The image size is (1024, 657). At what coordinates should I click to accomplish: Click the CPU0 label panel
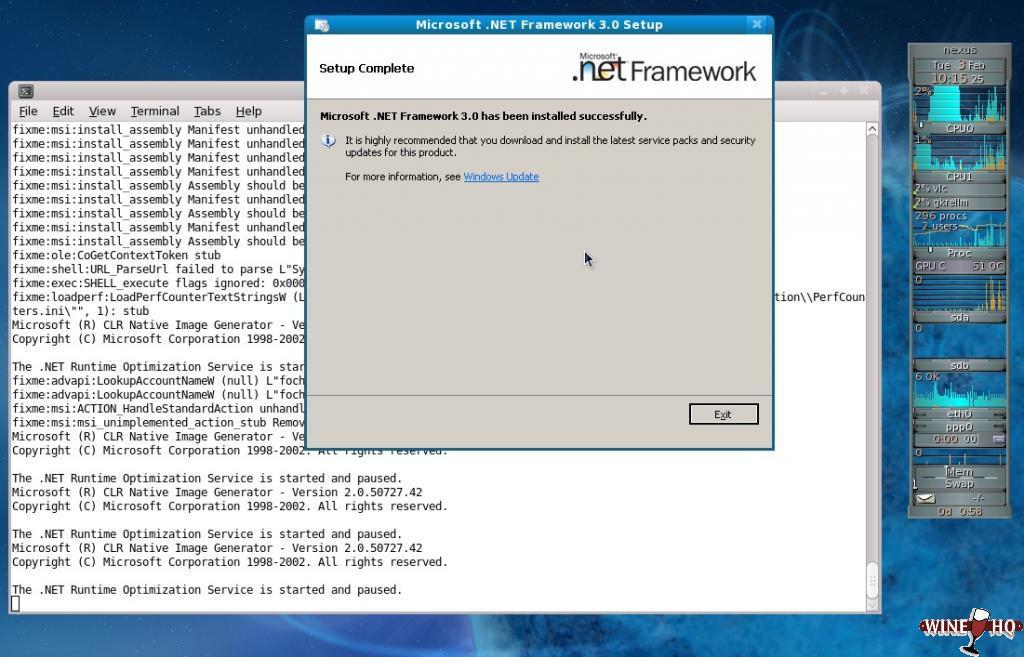click(959, 128)
